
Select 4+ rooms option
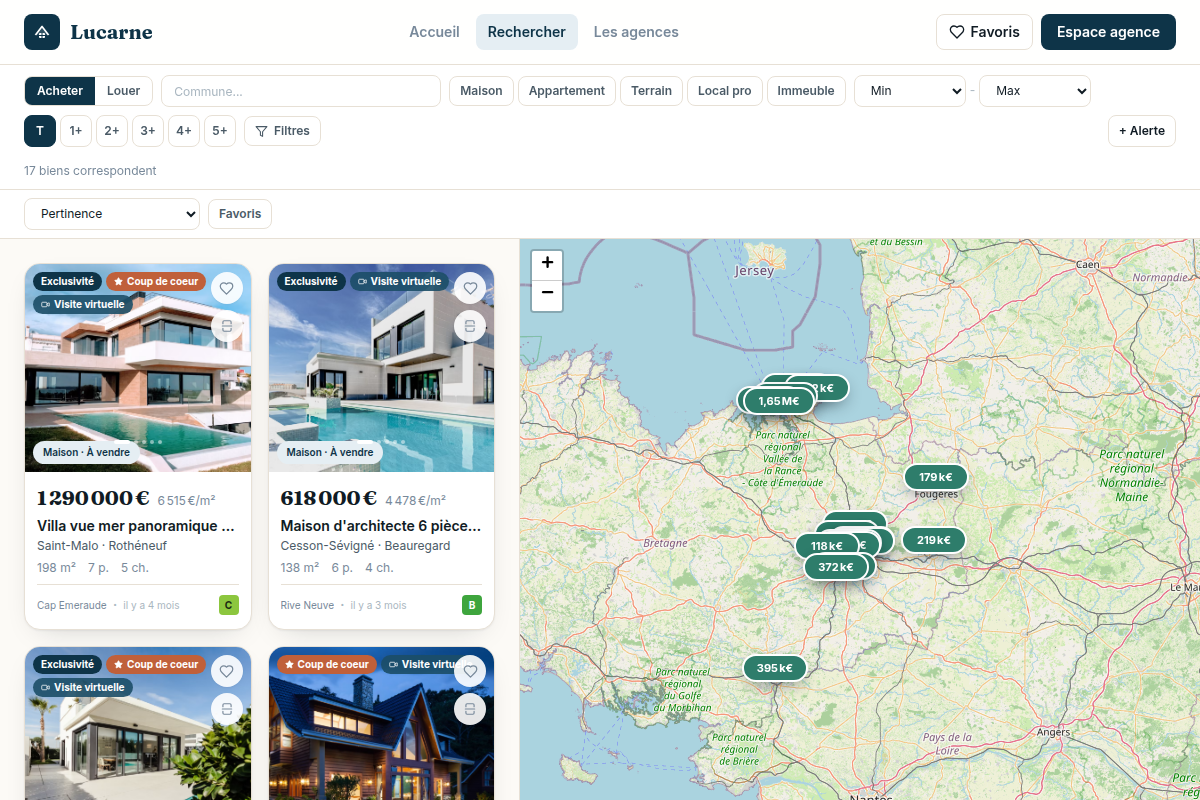coord(184,131)
